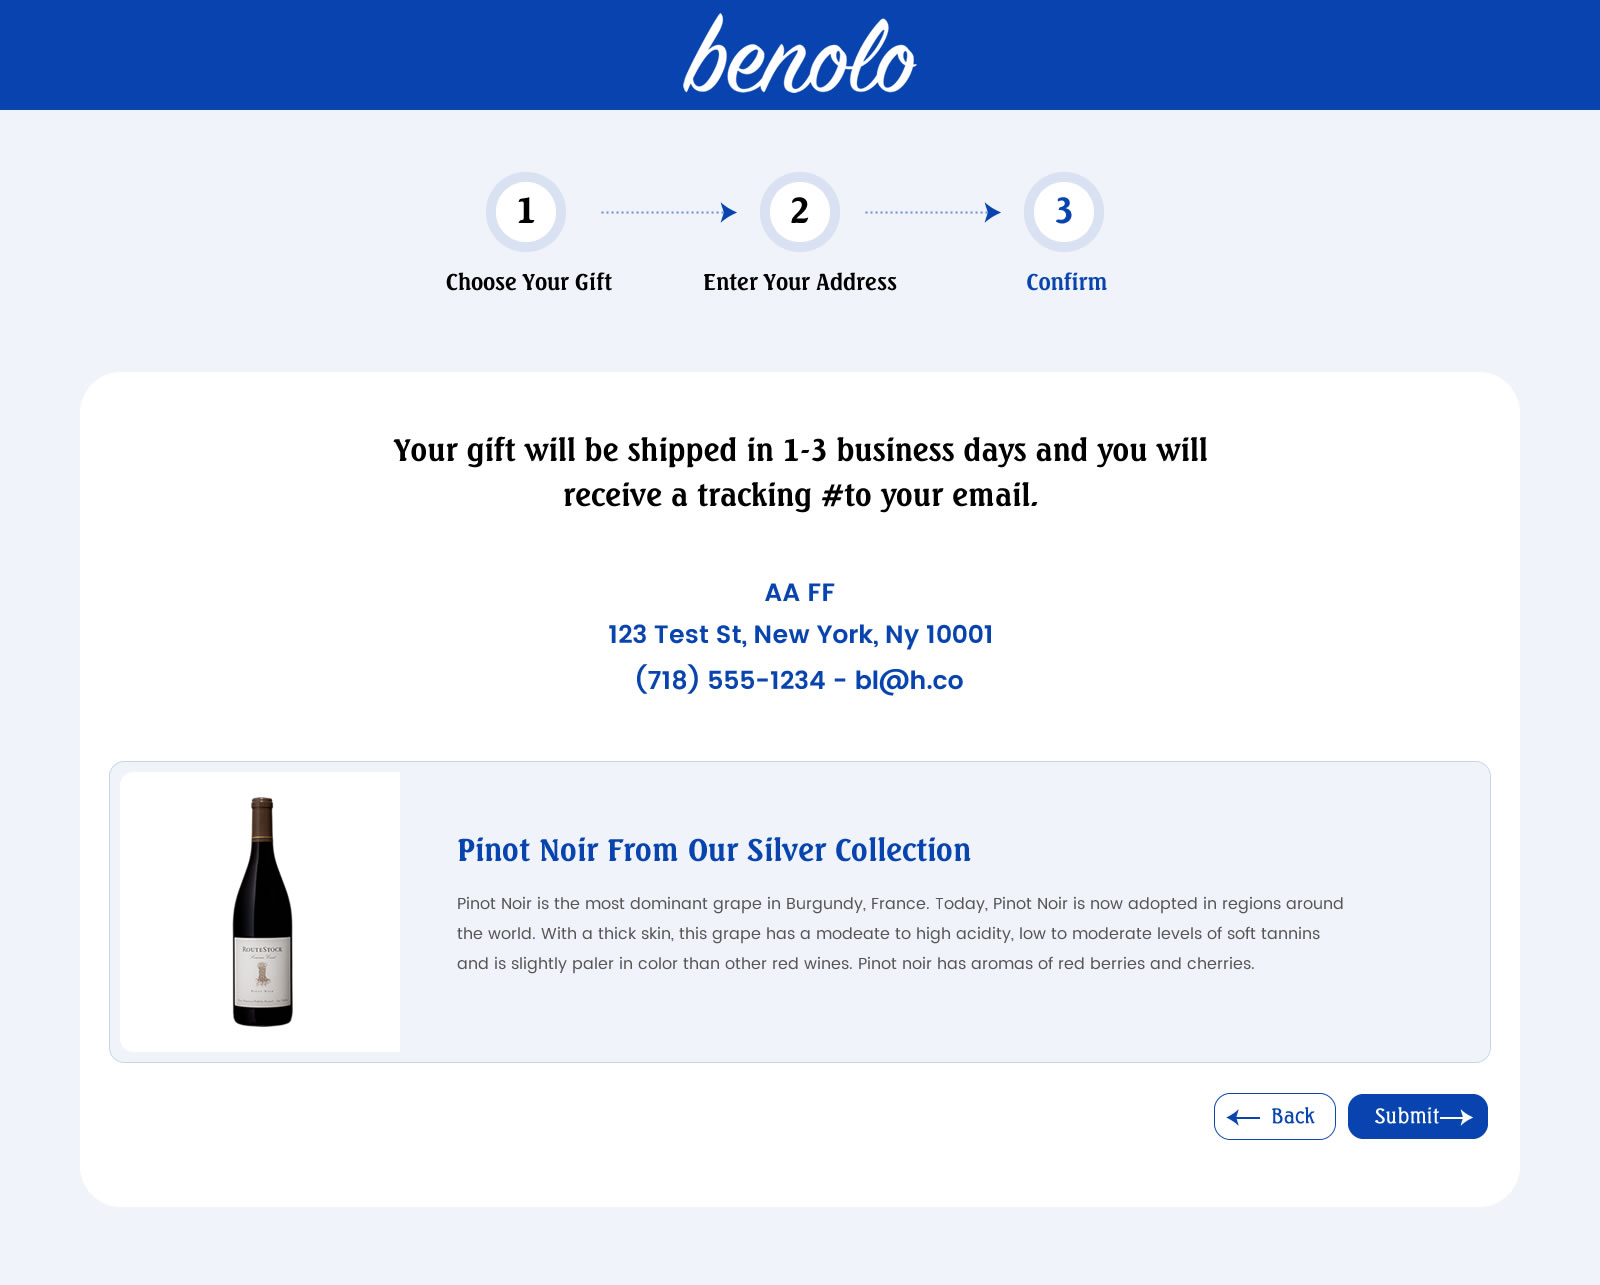The image size is (1600, 1285).
Task: Click the 123 Test St address line
Action: tap(799, 634)
